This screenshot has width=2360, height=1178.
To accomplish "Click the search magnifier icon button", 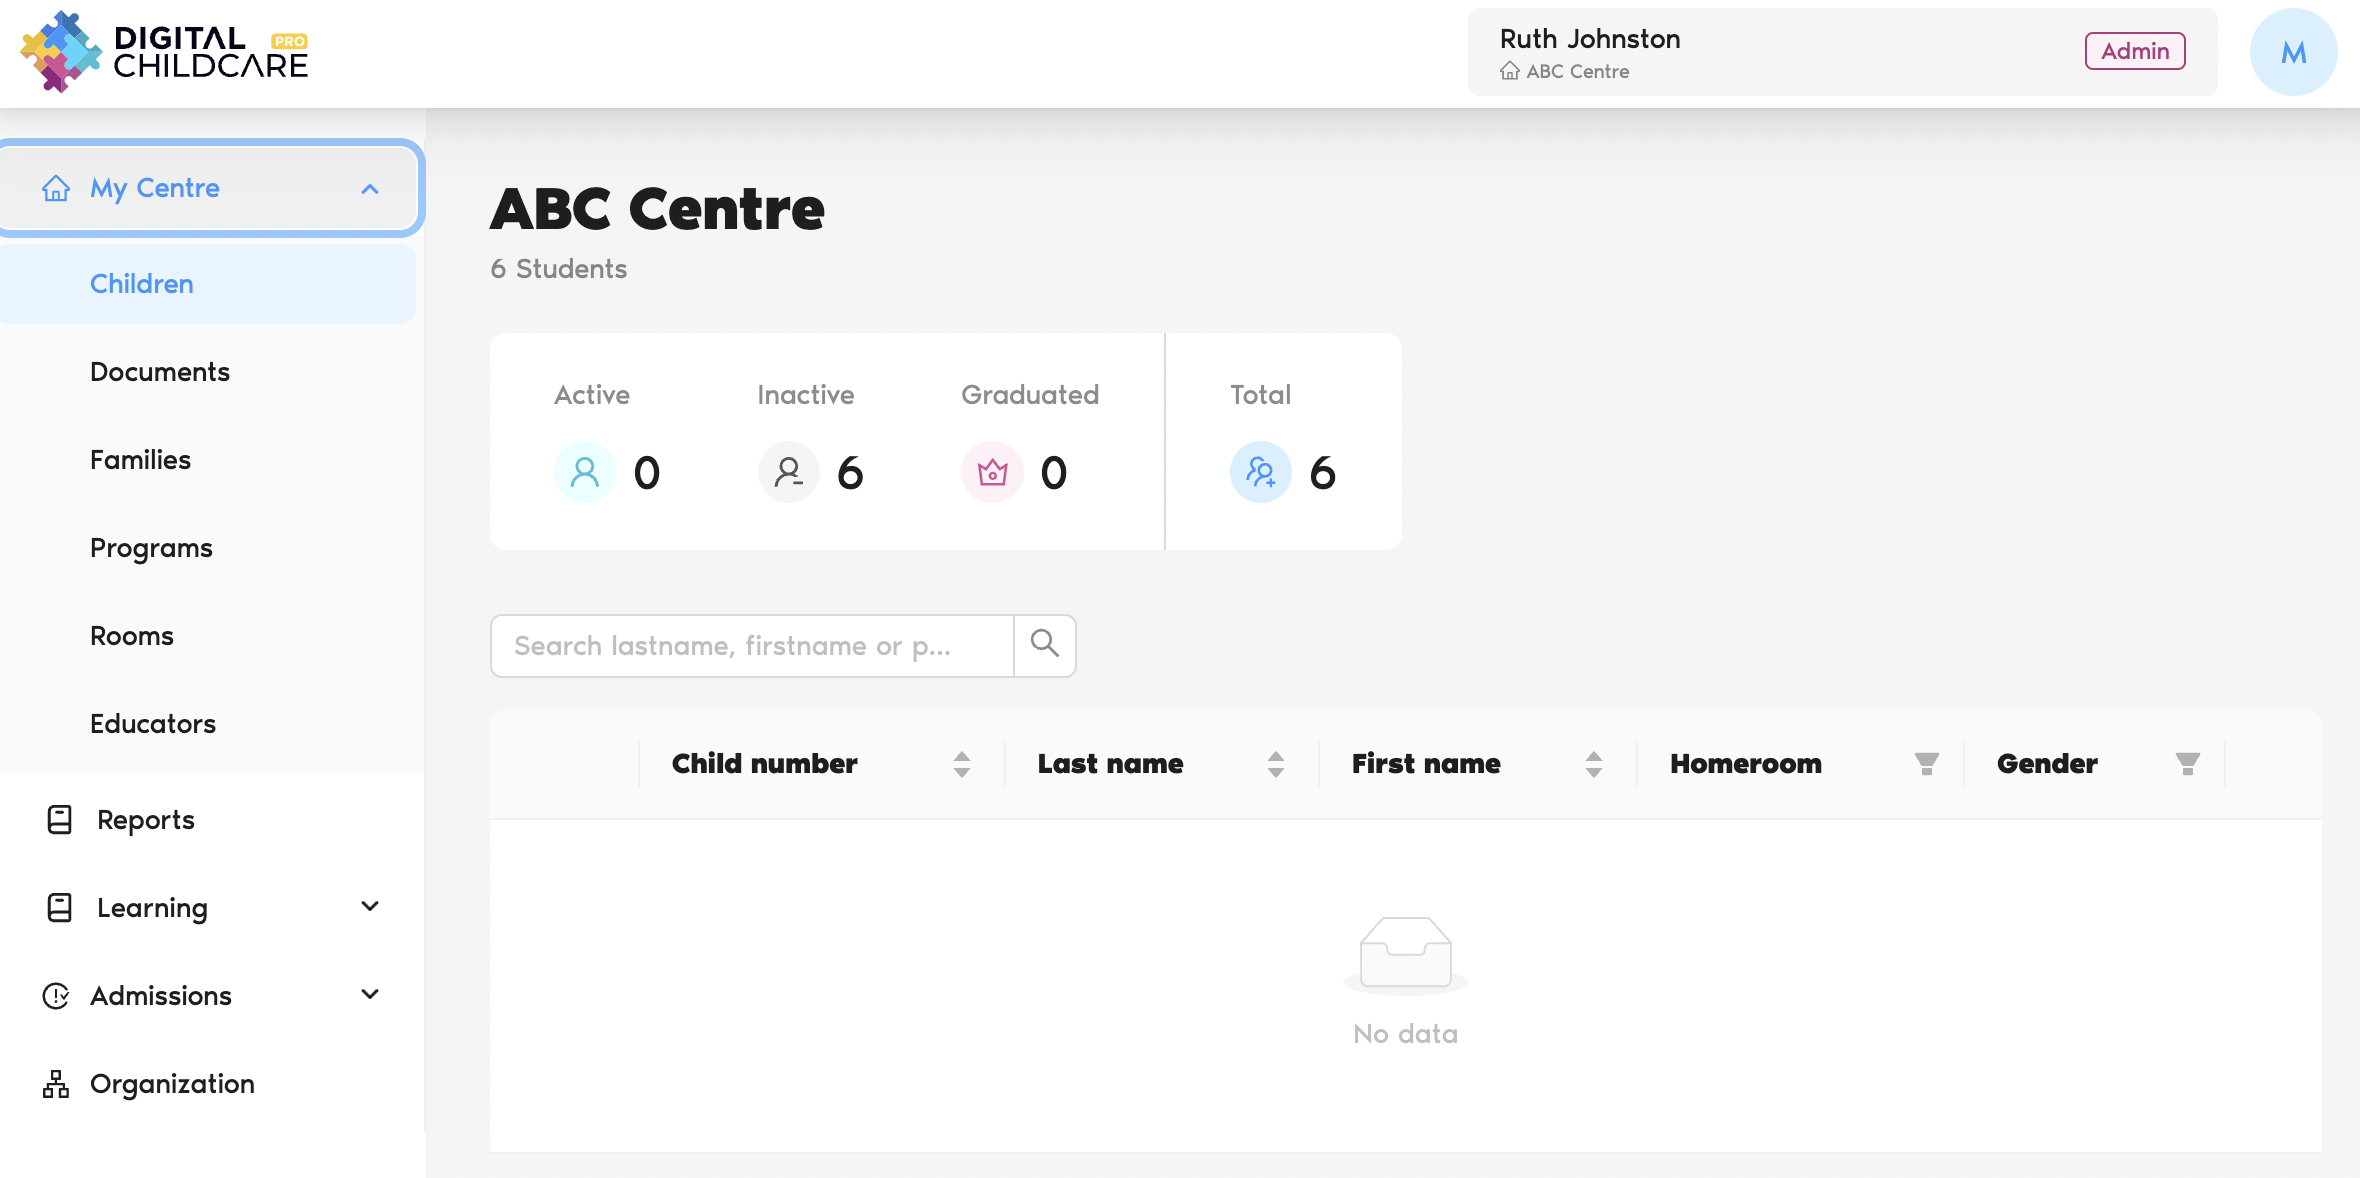I will tap(1044, 645).
